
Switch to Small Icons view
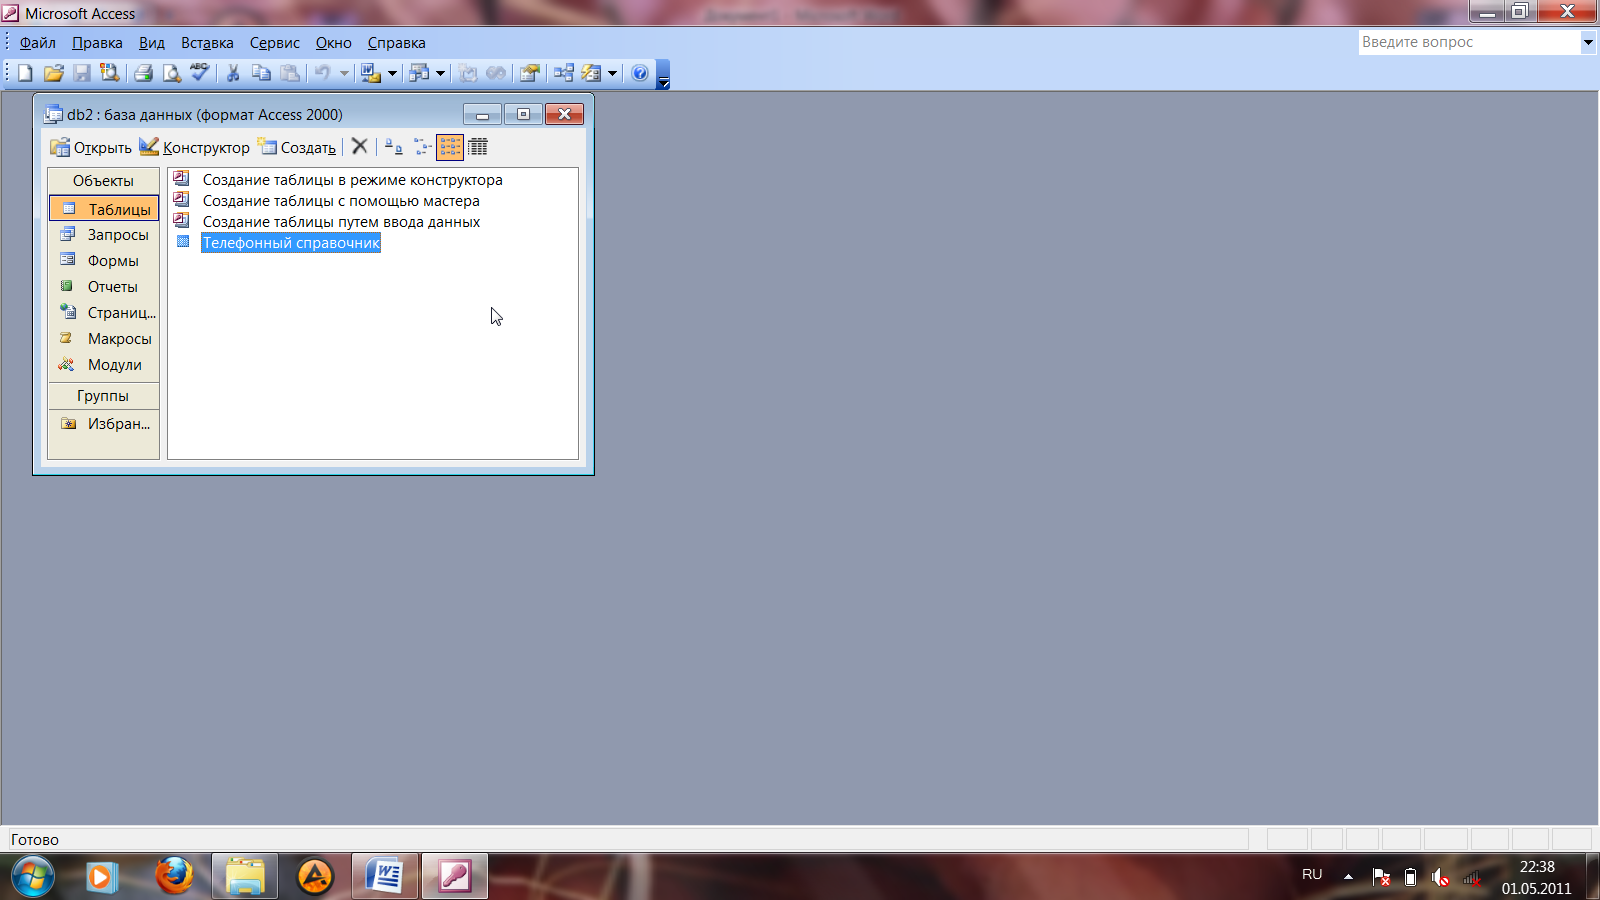pyautogui.click(x=422, y=147)
